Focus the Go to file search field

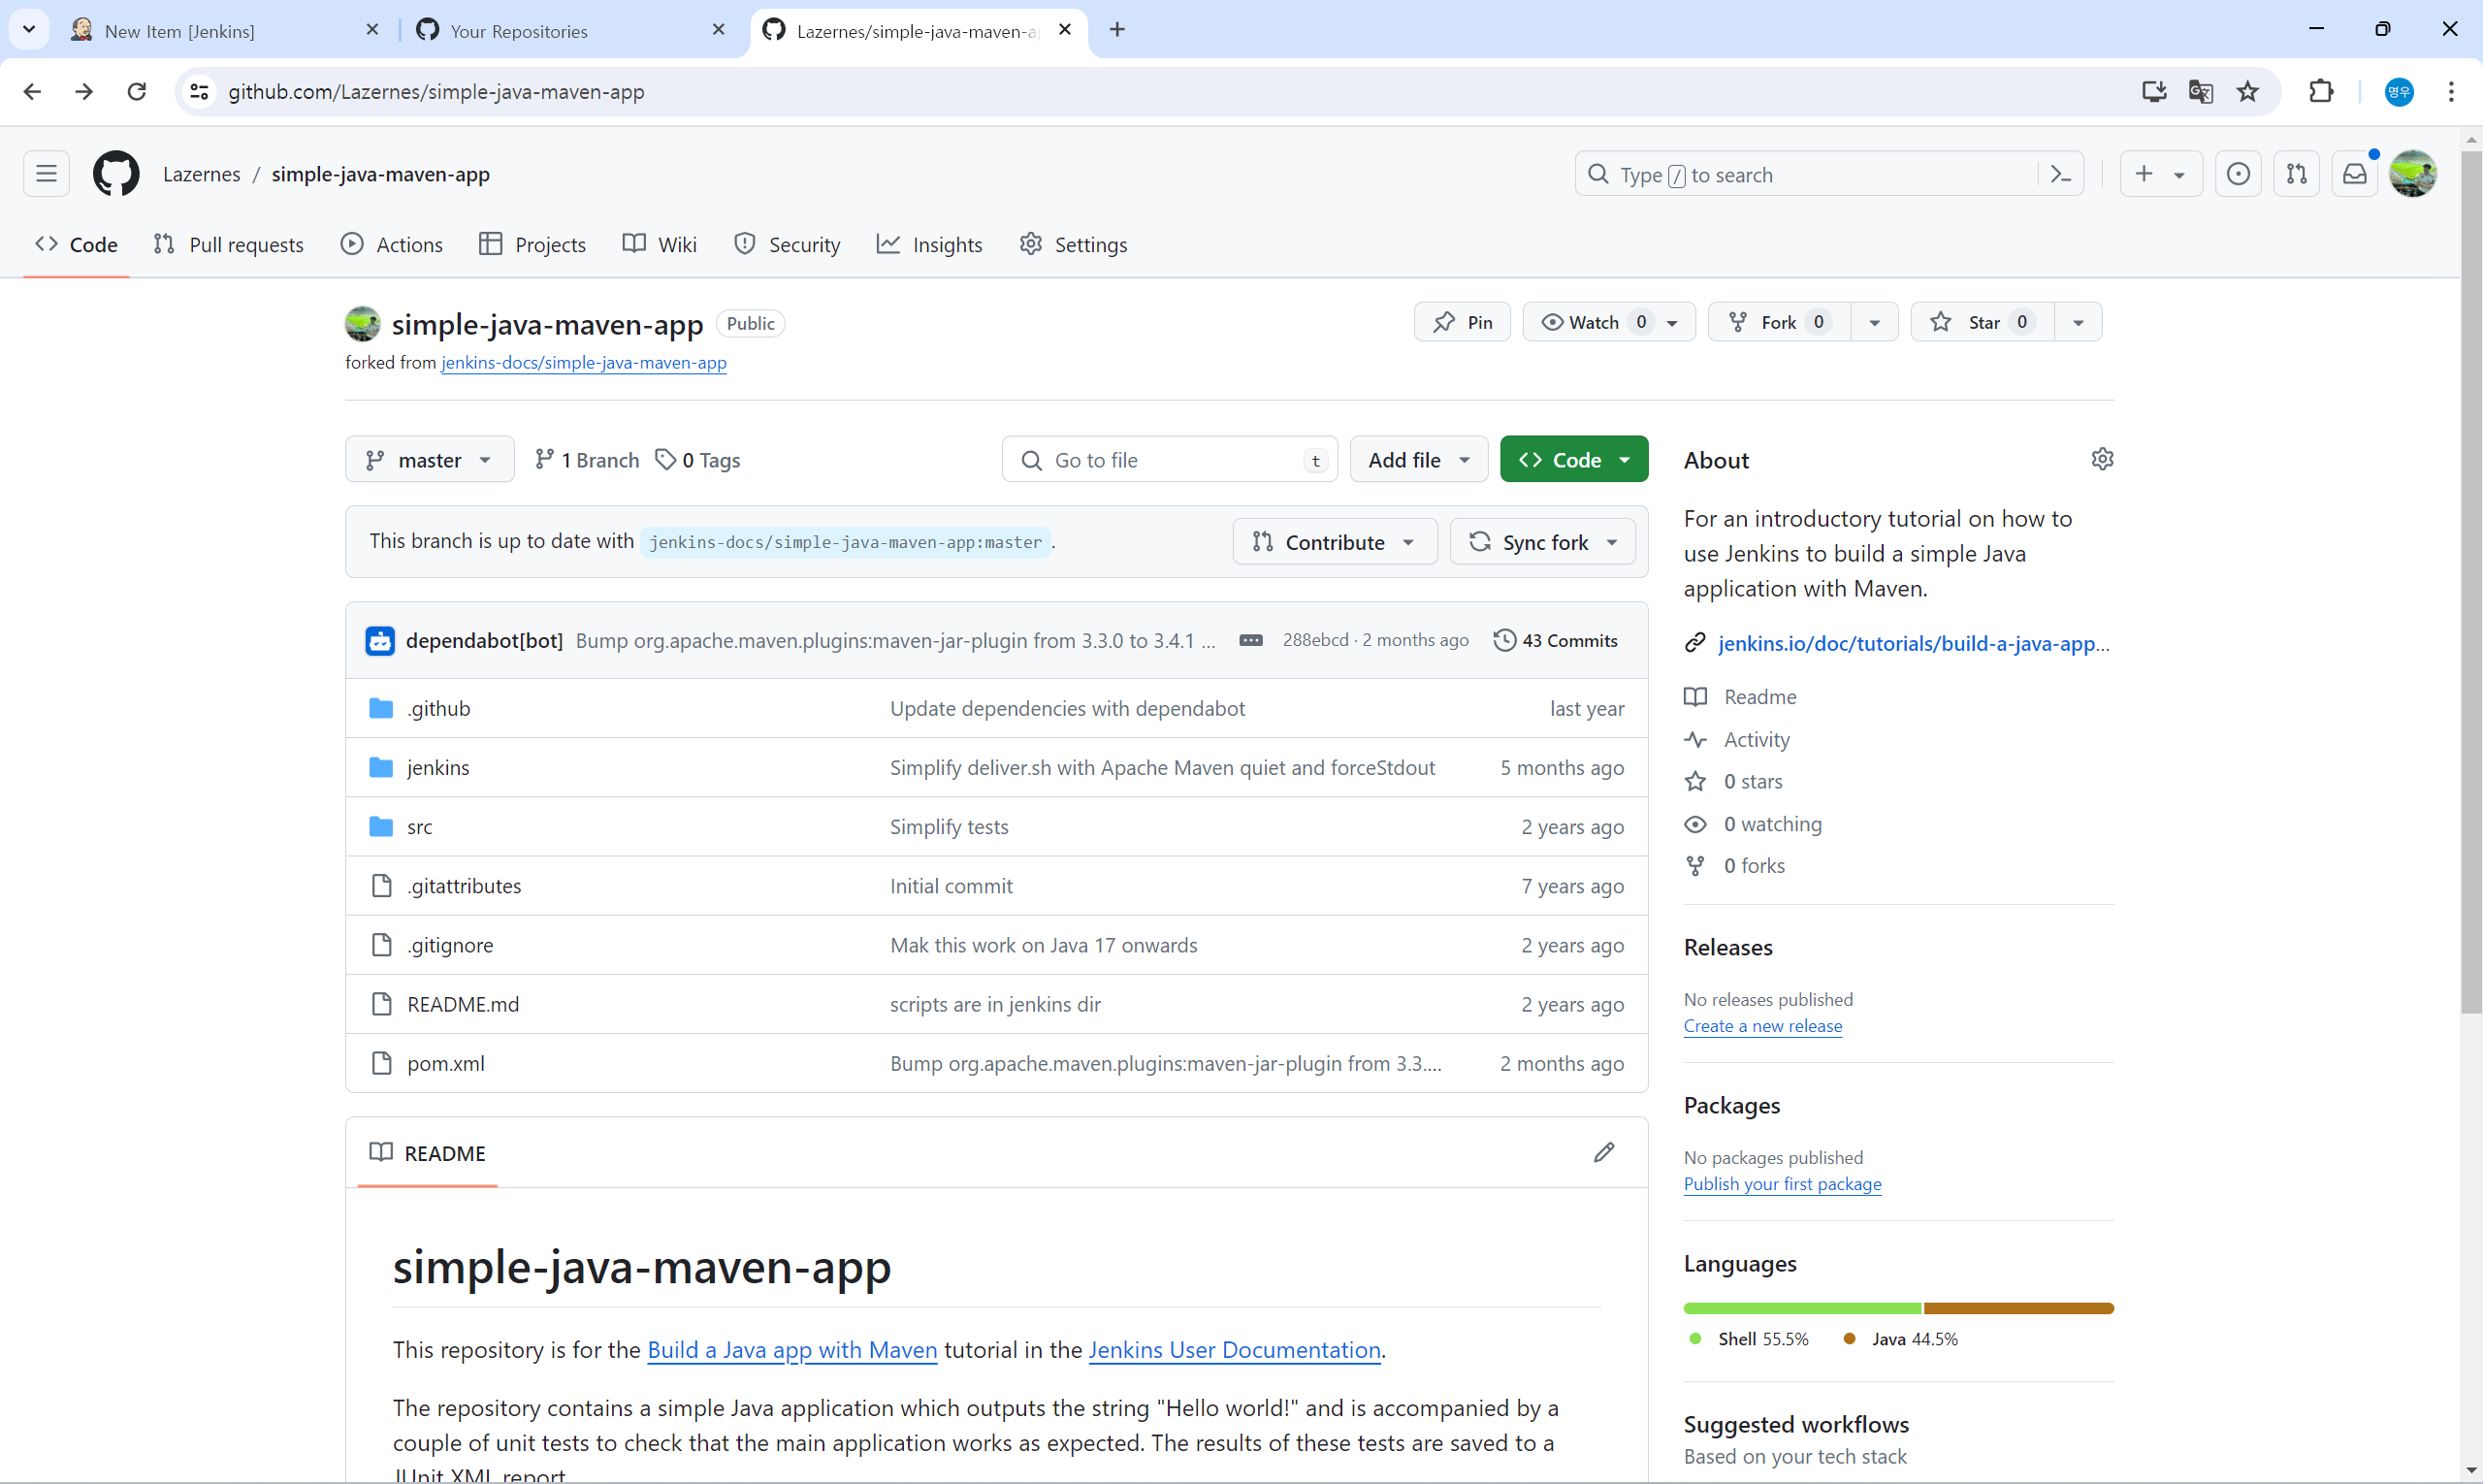click(1169, 459)
